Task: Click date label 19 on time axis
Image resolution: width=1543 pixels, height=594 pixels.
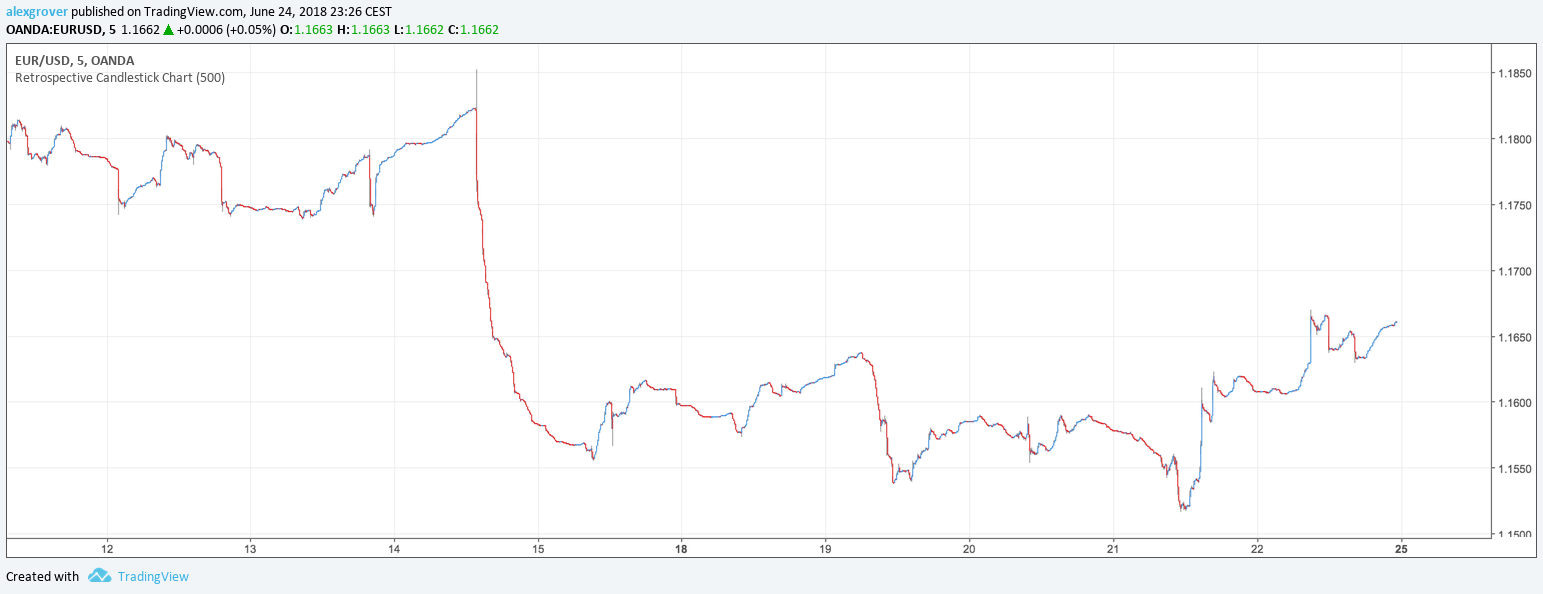Action: pos(825,548)
